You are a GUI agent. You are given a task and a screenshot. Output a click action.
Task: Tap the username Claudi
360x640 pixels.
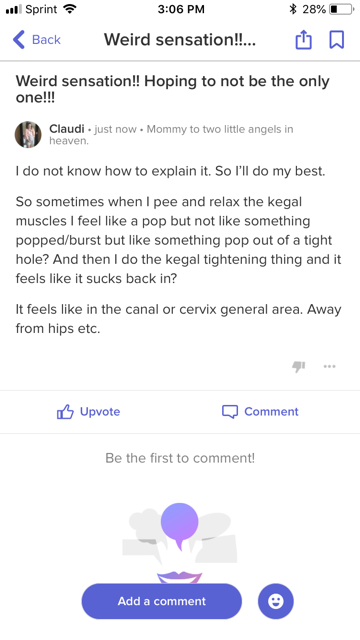[x=67, y=129]
